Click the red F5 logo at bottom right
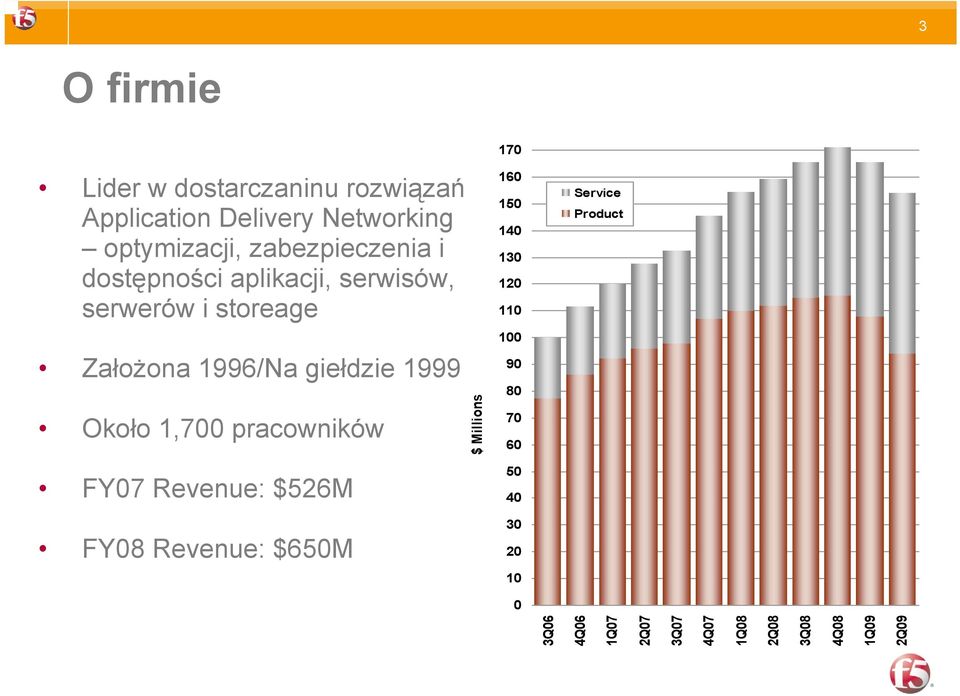The width and height of the screenshot is (960, 696). [910, 673]
